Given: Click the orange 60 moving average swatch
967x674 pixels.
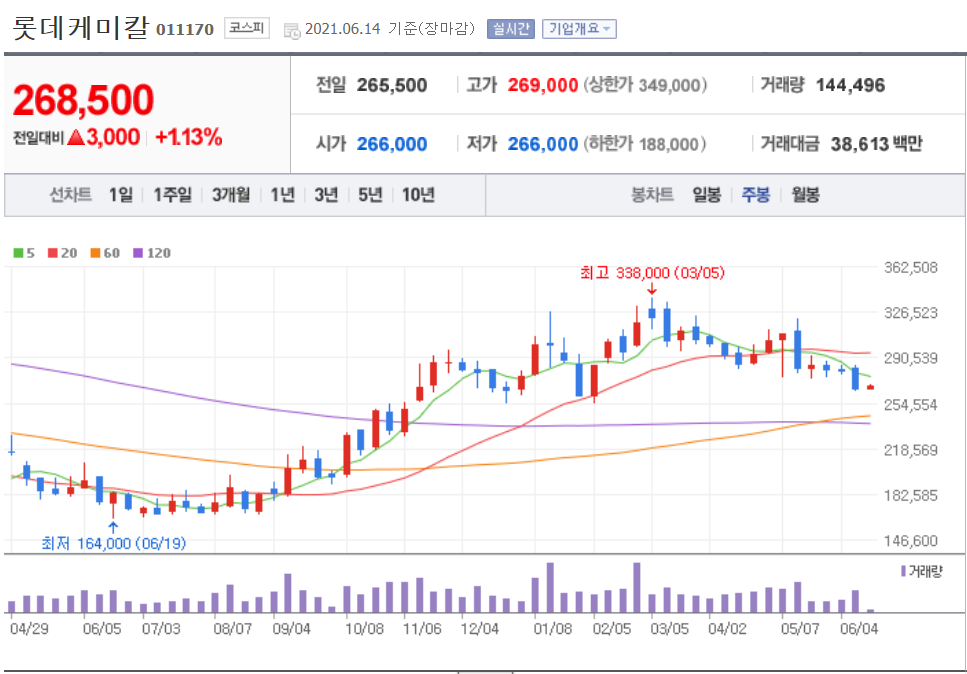Looking at the screenshot, I should 95,253.
